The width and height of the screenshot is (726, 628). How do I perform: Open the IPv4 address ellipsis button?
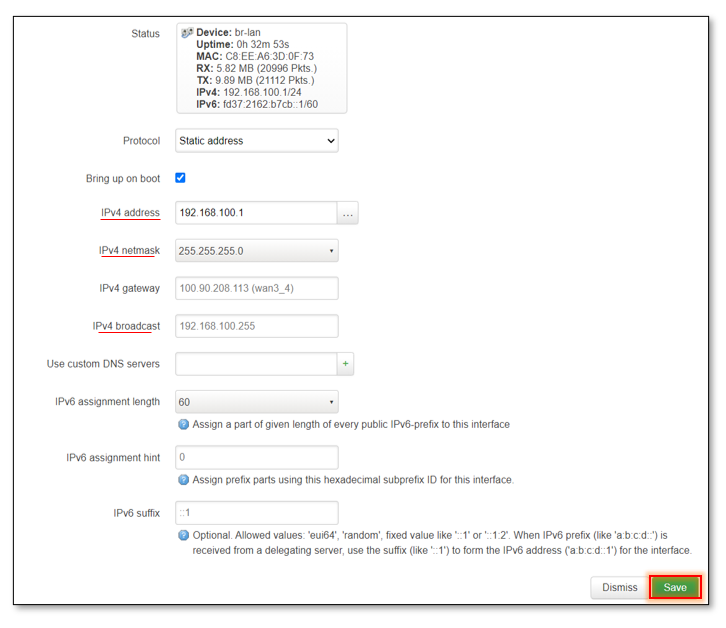[348, 213]
